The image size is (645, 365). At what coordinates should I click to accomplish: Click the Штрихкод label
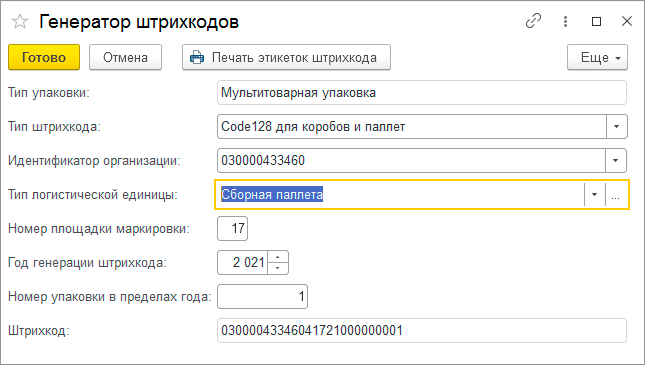pos(39,330)
